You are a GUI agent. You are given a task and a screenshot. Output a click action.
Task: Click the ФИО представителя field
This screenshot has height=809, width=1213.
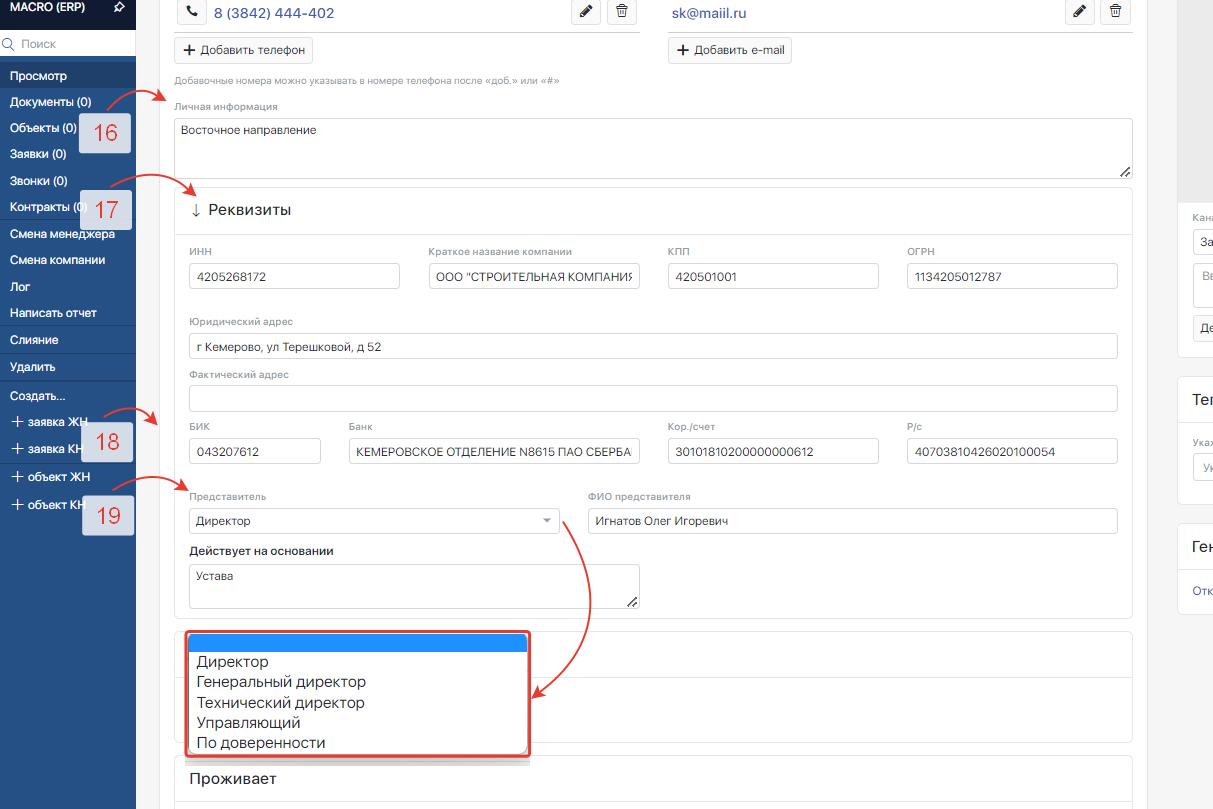pyautogui.click(x=852, y=521)
